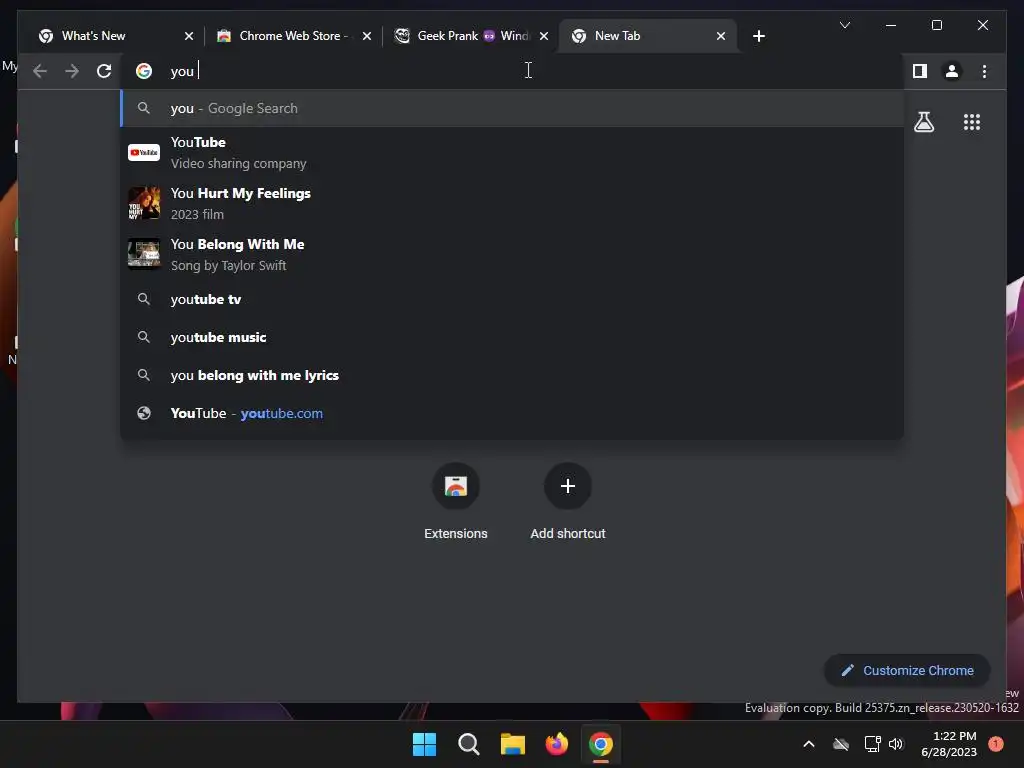Screen dimensions: 1024x768
Task: Open the Google apps grid
Action: point(972,122)
